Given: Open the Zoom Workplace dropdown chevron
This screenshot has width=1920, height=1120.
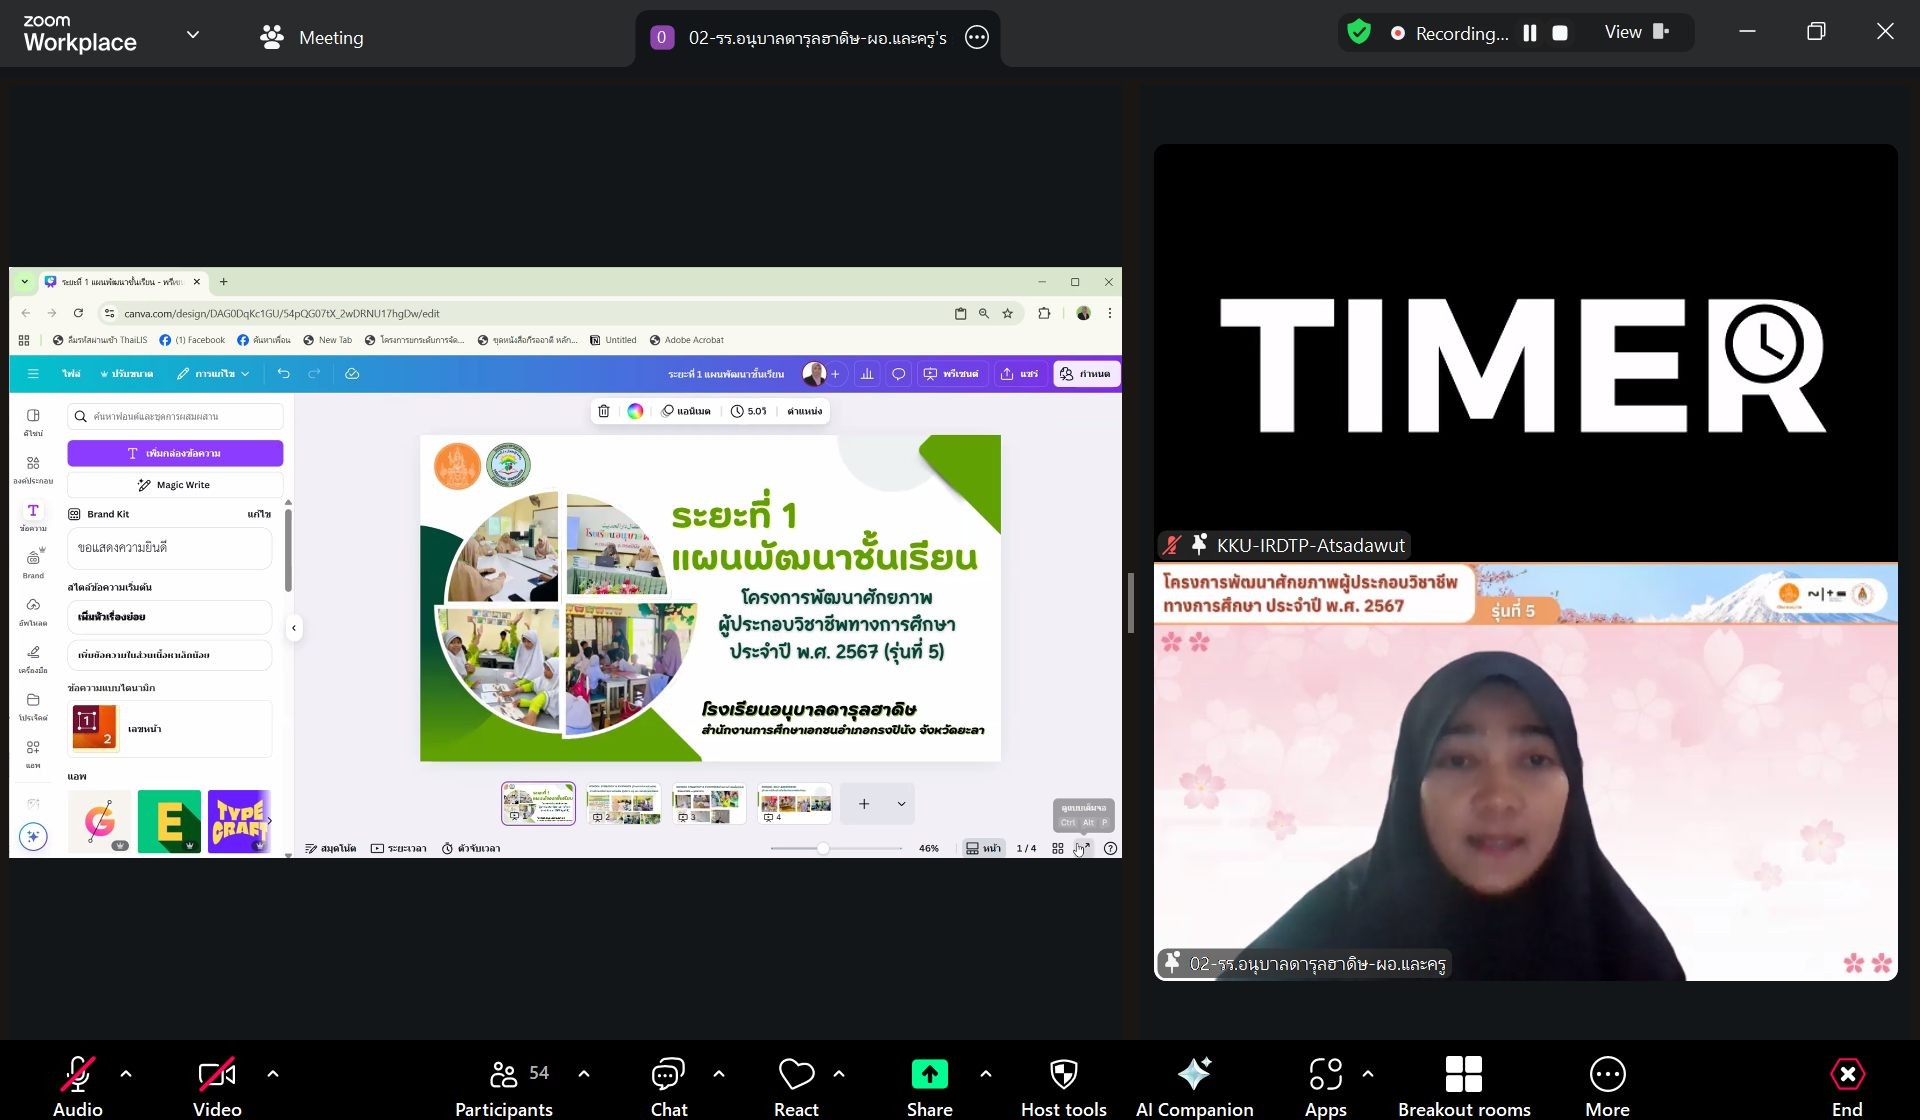Looking at the screenshot, I should (x=193, y=35).
